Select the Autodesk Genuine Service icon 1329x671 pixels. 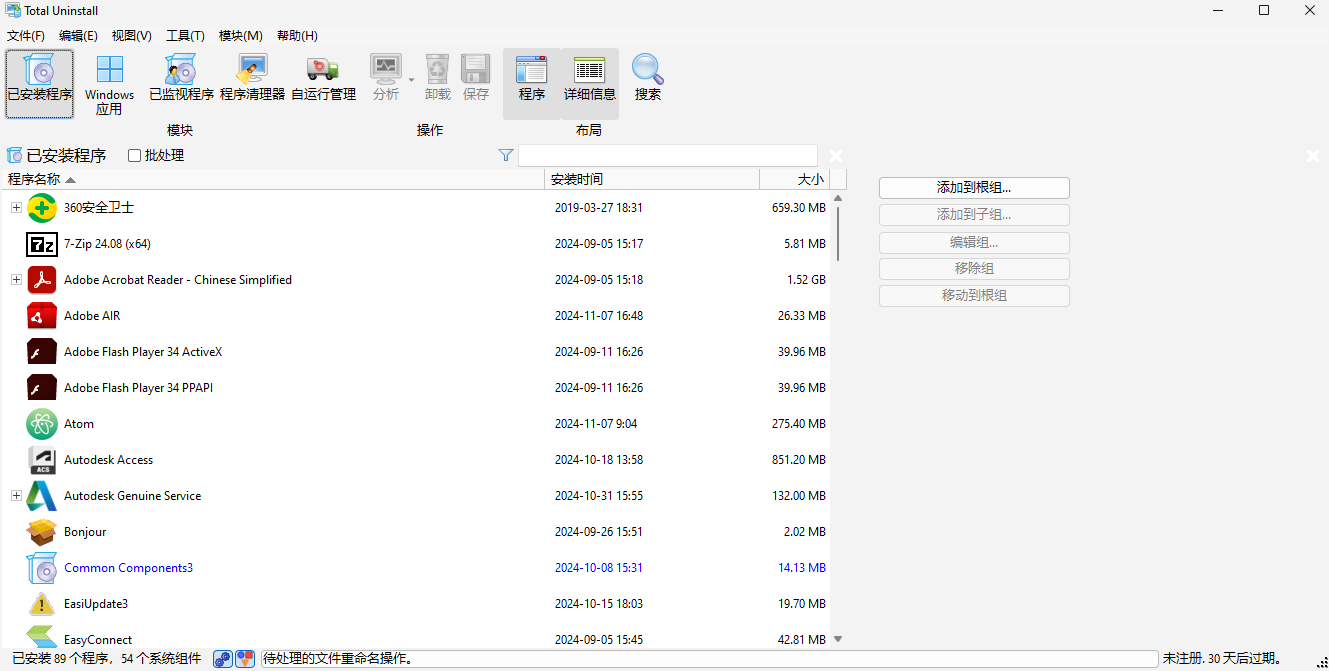pos(42,496)
